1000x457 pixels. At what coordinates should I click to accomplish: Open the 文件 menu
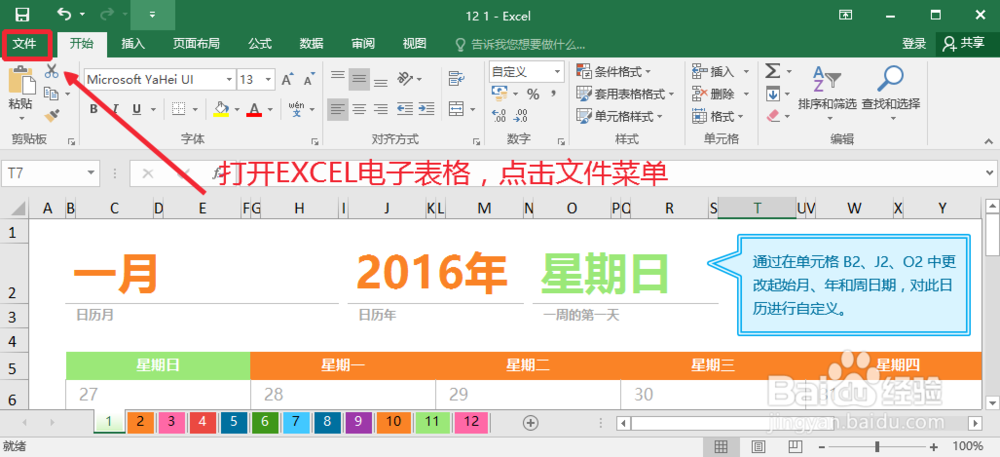[x=26, y=43]
